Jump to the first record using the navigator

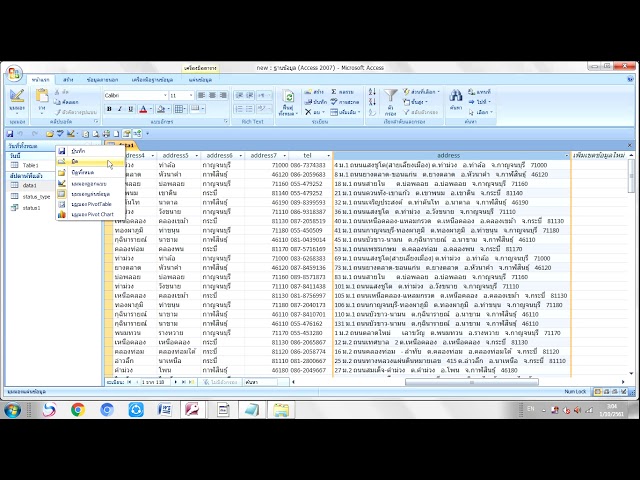click(x=129, y=382)
